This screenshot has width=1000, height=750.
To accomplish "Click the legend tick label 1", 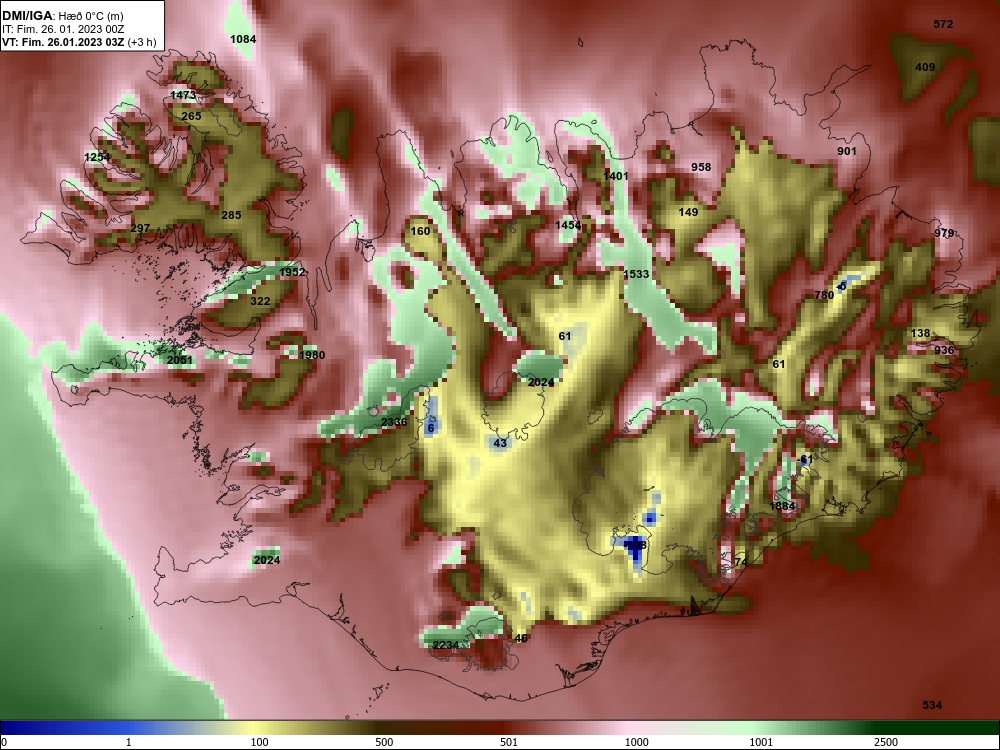I will point(129,742).
